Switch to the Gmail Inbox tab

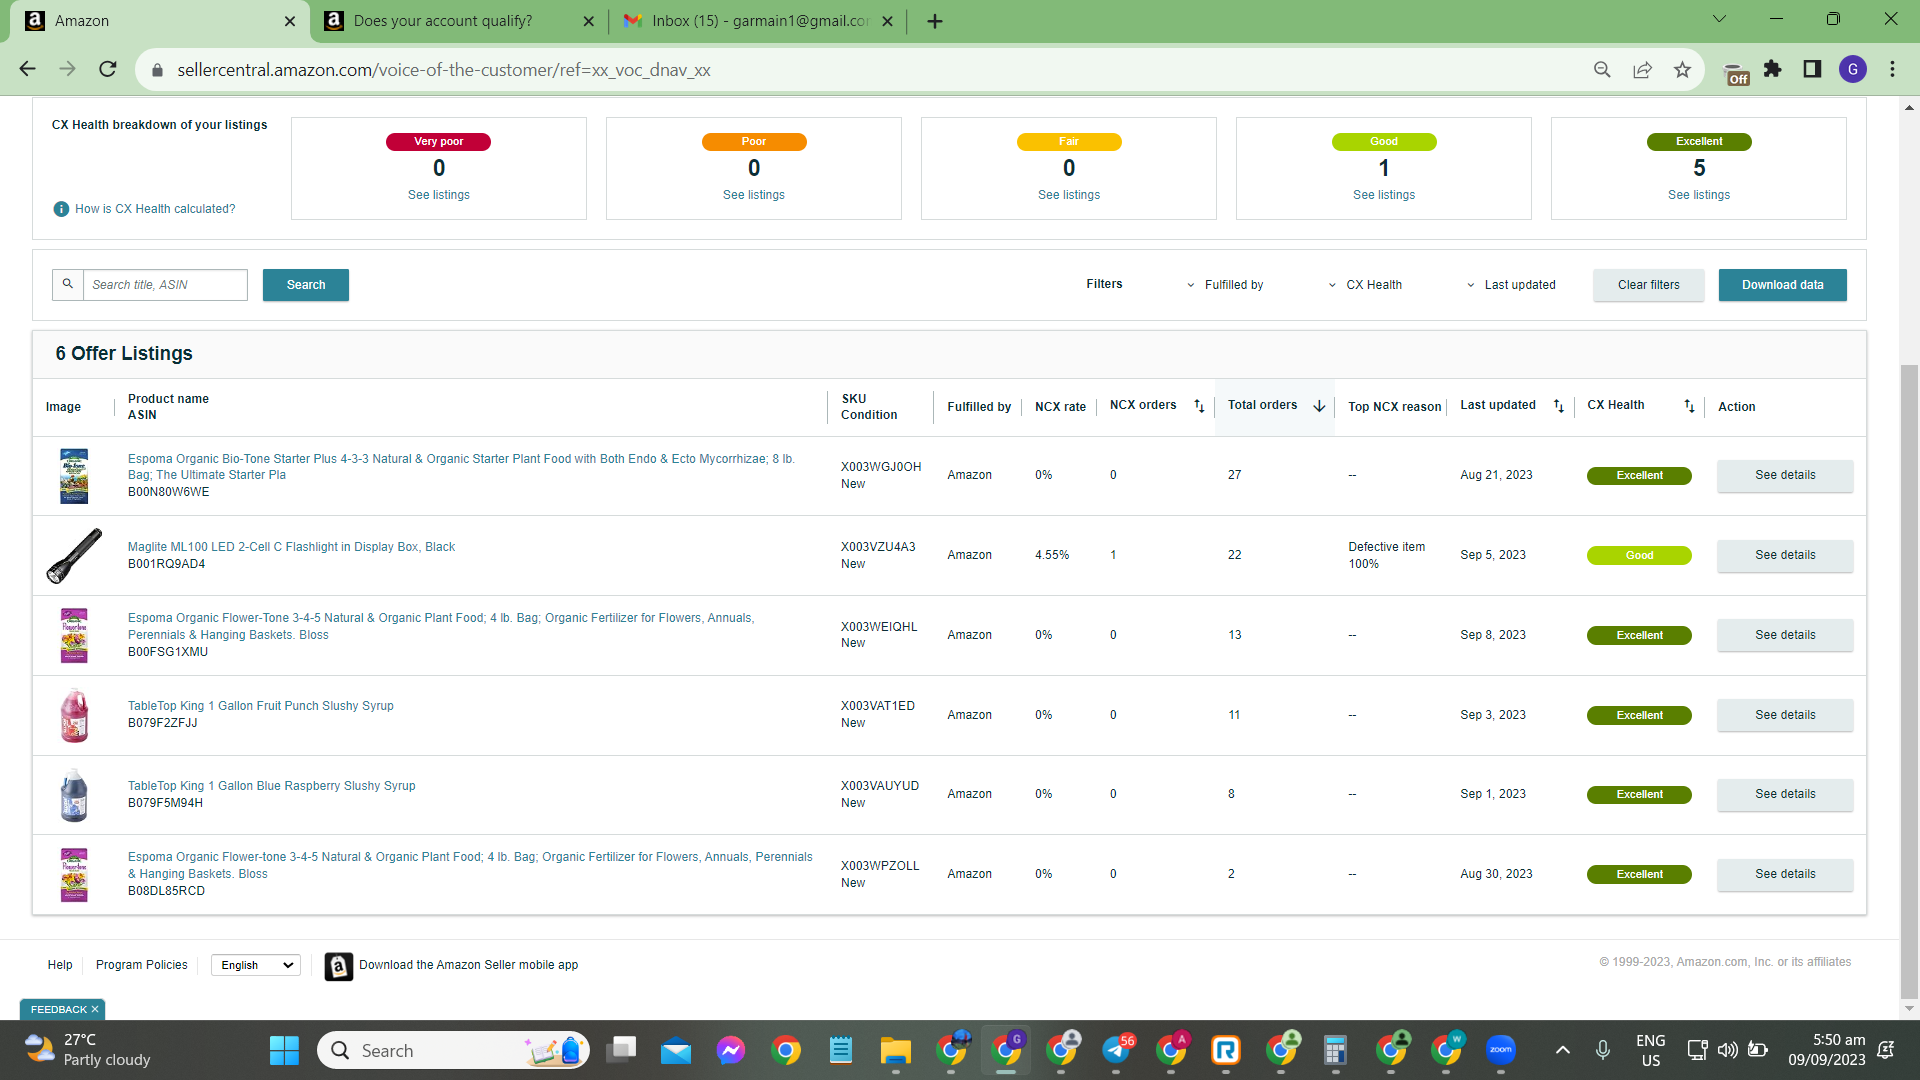[x=758, y=21]
